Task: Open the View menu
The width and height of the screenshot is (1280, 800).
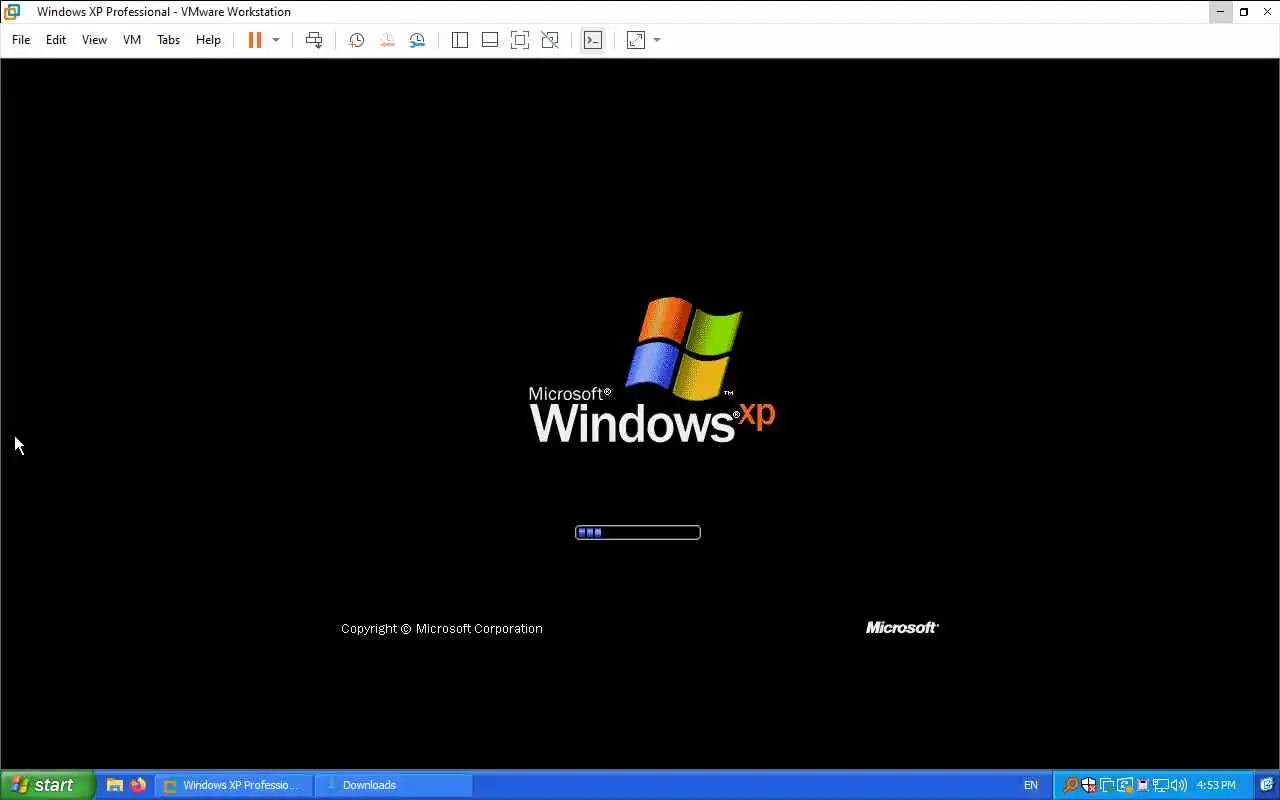Action: [94, 40]
